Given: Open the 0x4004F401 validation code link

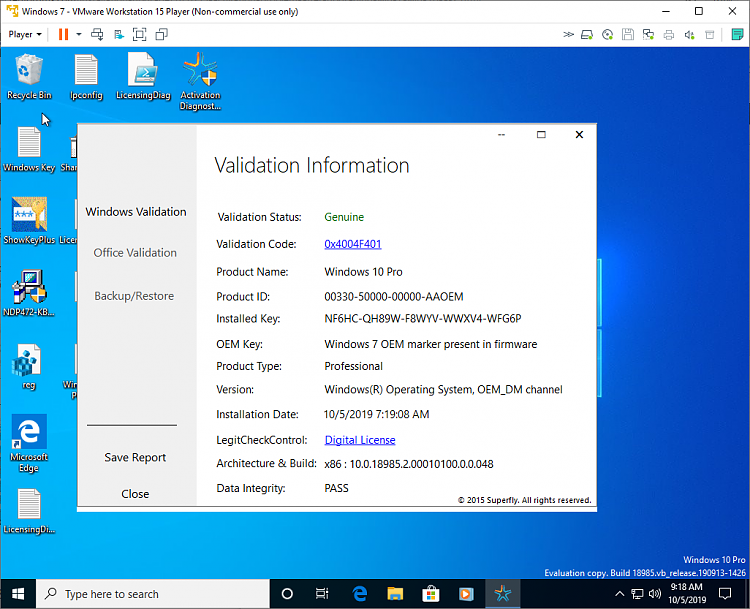Looking at the screenshot, I should click(x=353, y=244).
